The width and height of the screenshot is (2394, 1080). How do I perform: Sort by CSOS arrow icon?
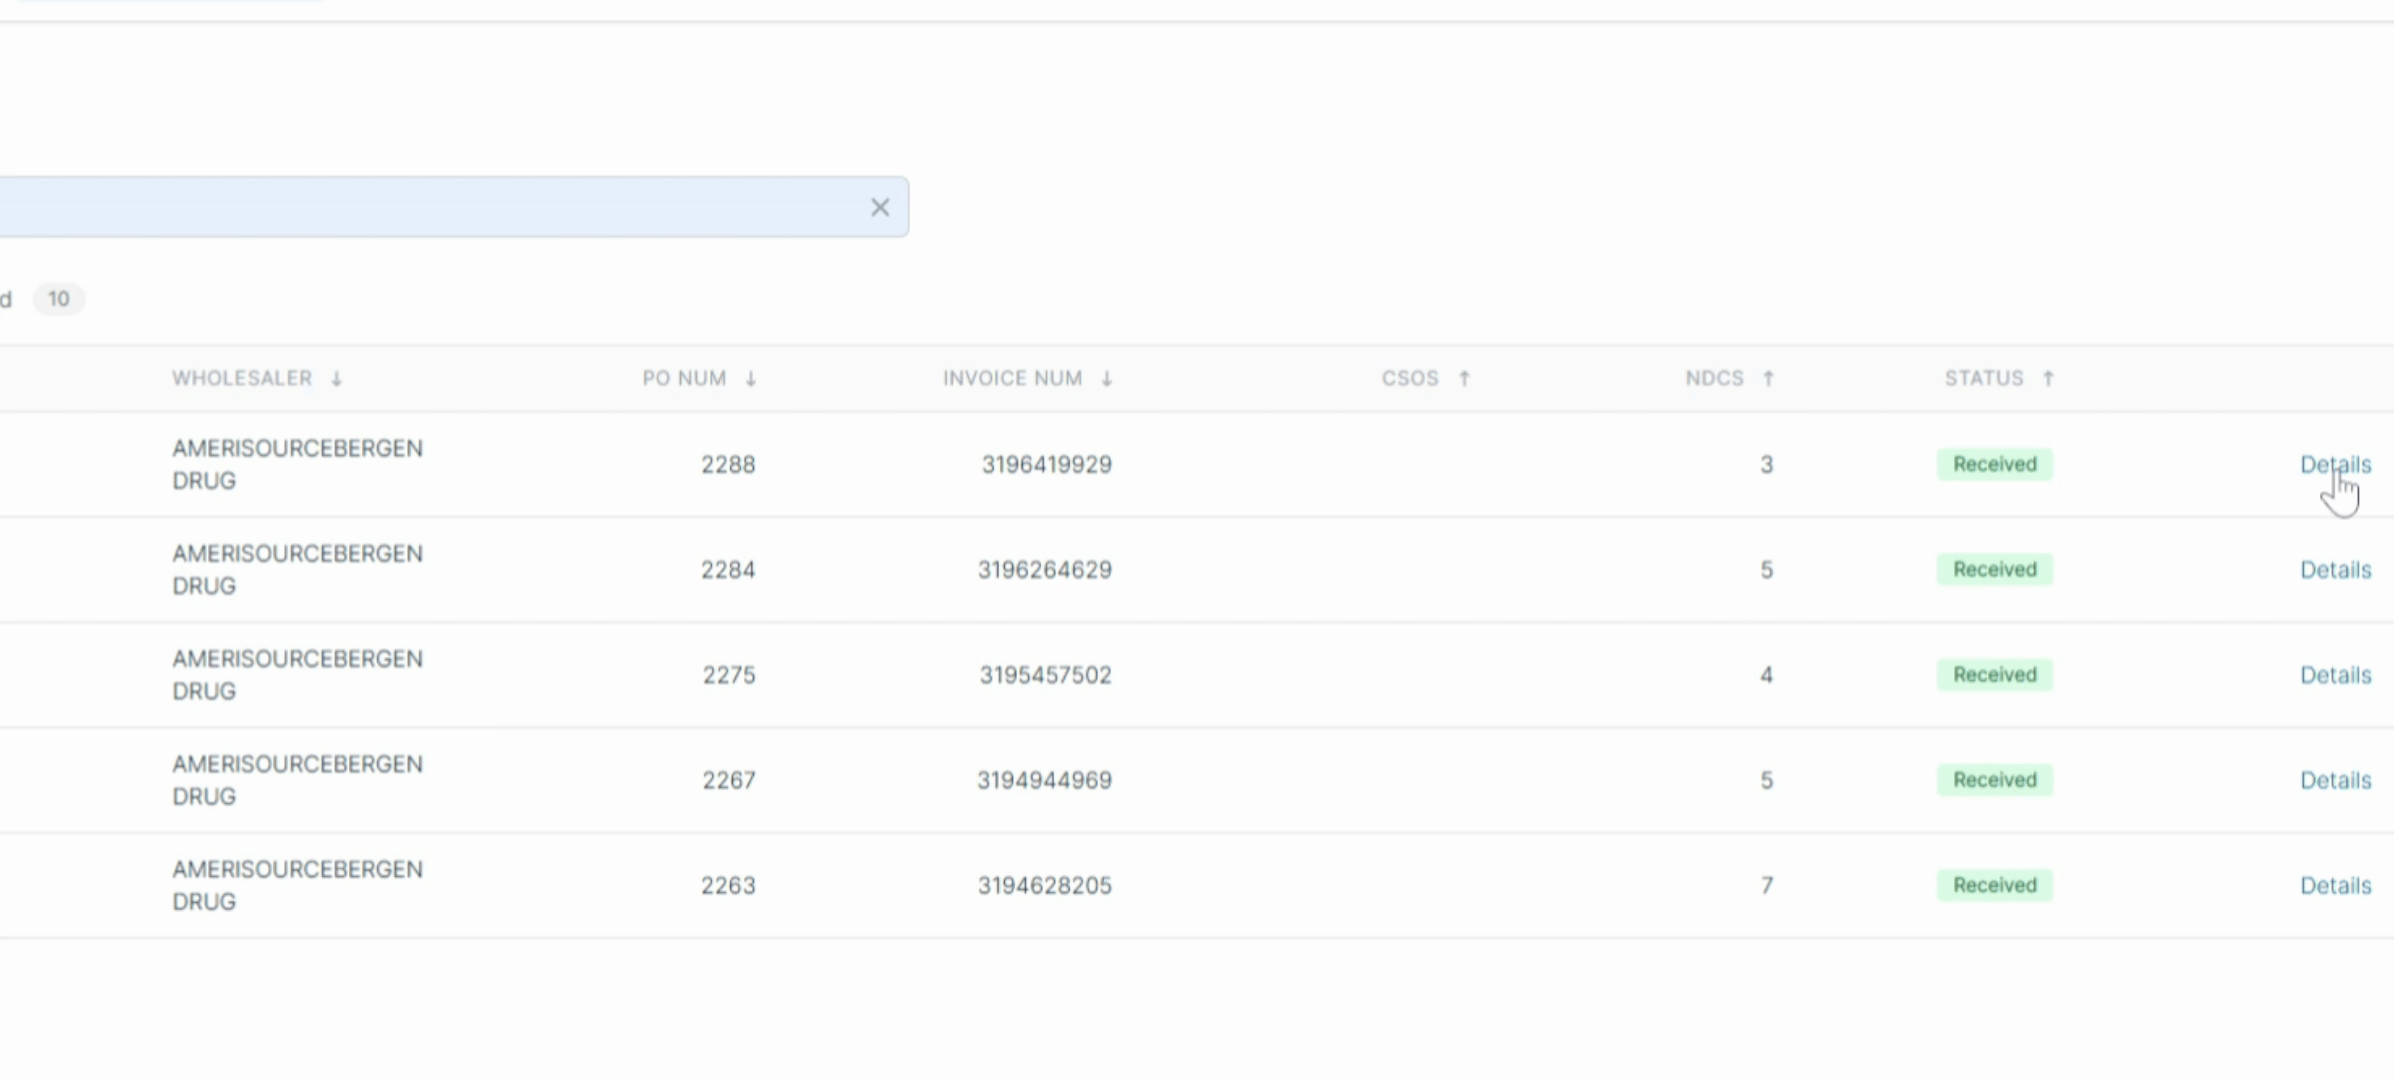1464,379
